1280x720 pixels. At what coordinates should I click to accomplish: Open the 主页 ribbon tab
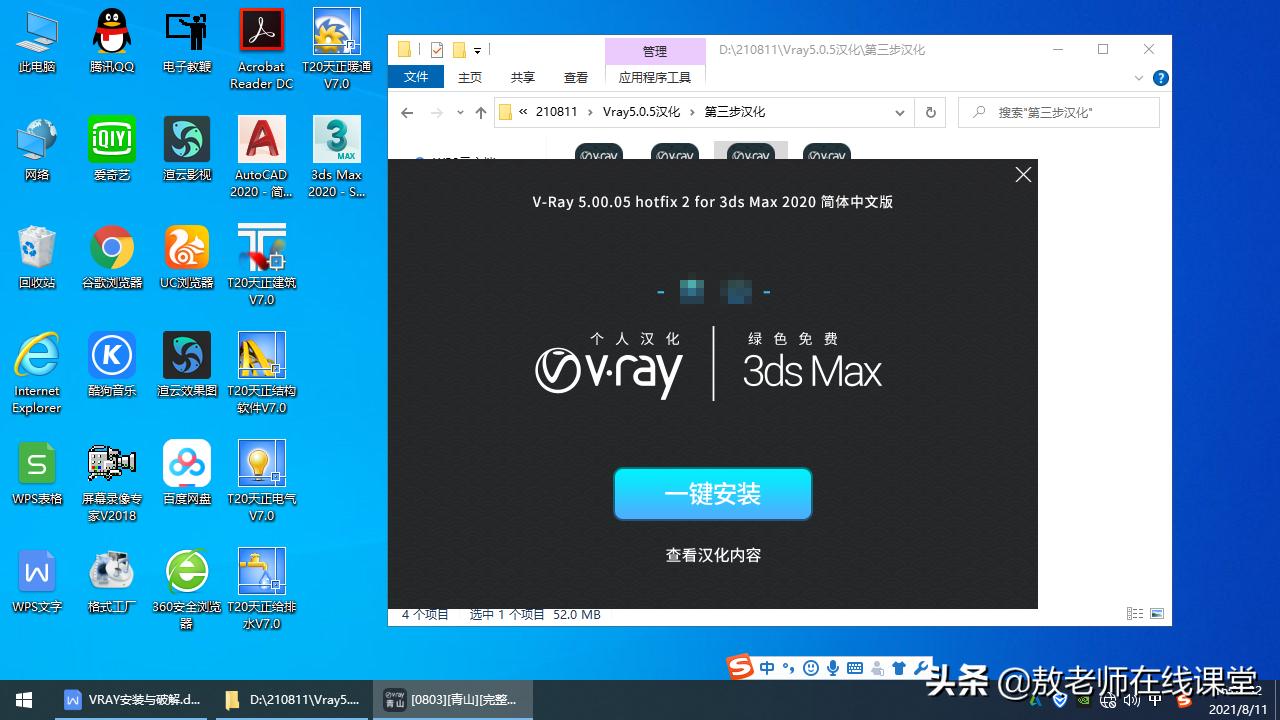tap(469, 77)
